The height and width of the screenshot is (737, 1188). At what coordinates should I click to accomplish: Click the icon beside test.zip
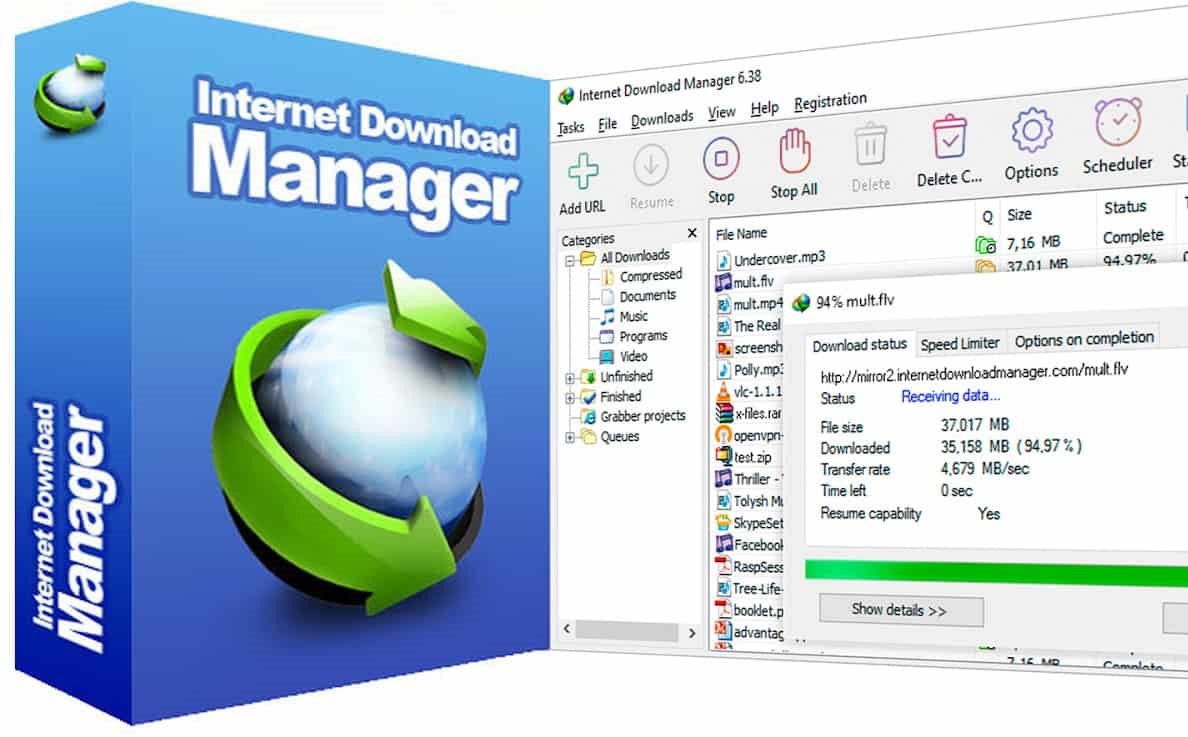[x=724, y=457]
